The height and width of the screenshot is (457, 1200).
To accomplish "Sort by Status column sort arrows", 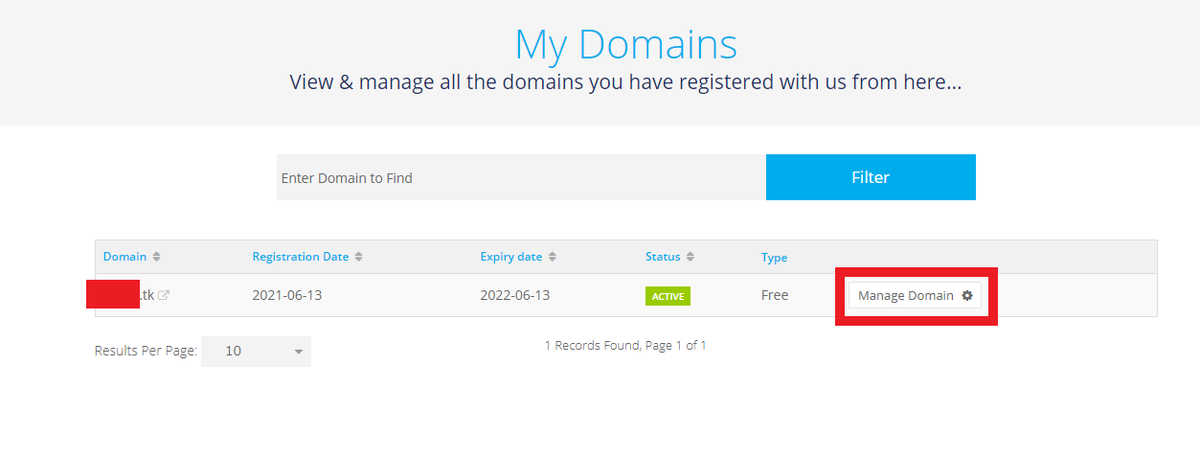I will 690,257.
